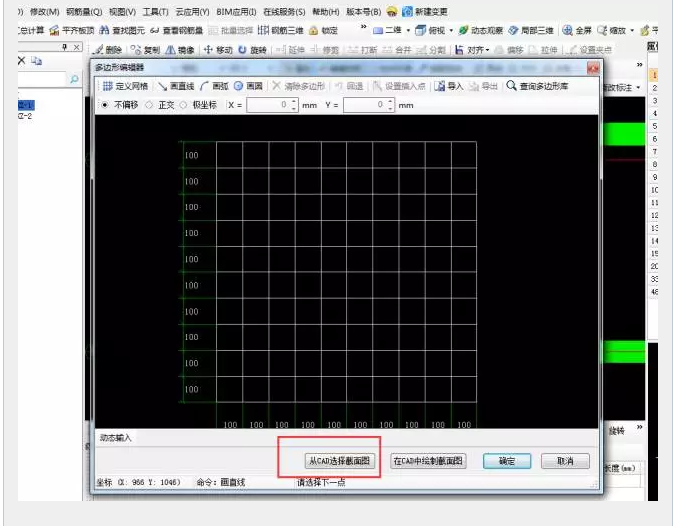The height and width of the screenshot is (526, 675).
Task: Open 工具(T) menu
Action: pos(155,12)
